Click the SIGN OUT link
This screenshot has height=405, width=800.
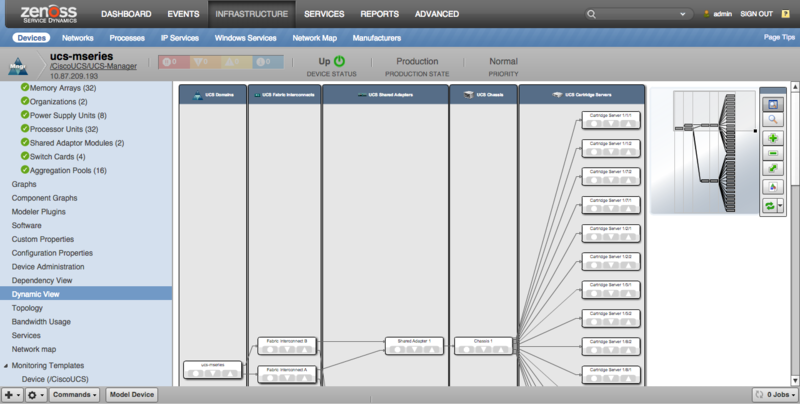[757, 14]
